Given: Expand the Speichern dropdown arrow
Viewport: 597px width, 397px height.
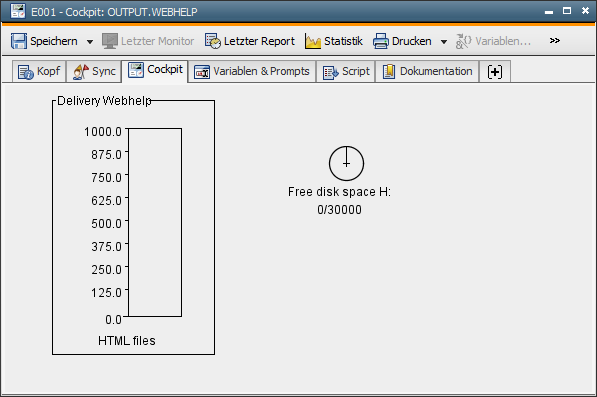Looking at the screenshot, I should [x=90, y=42].
